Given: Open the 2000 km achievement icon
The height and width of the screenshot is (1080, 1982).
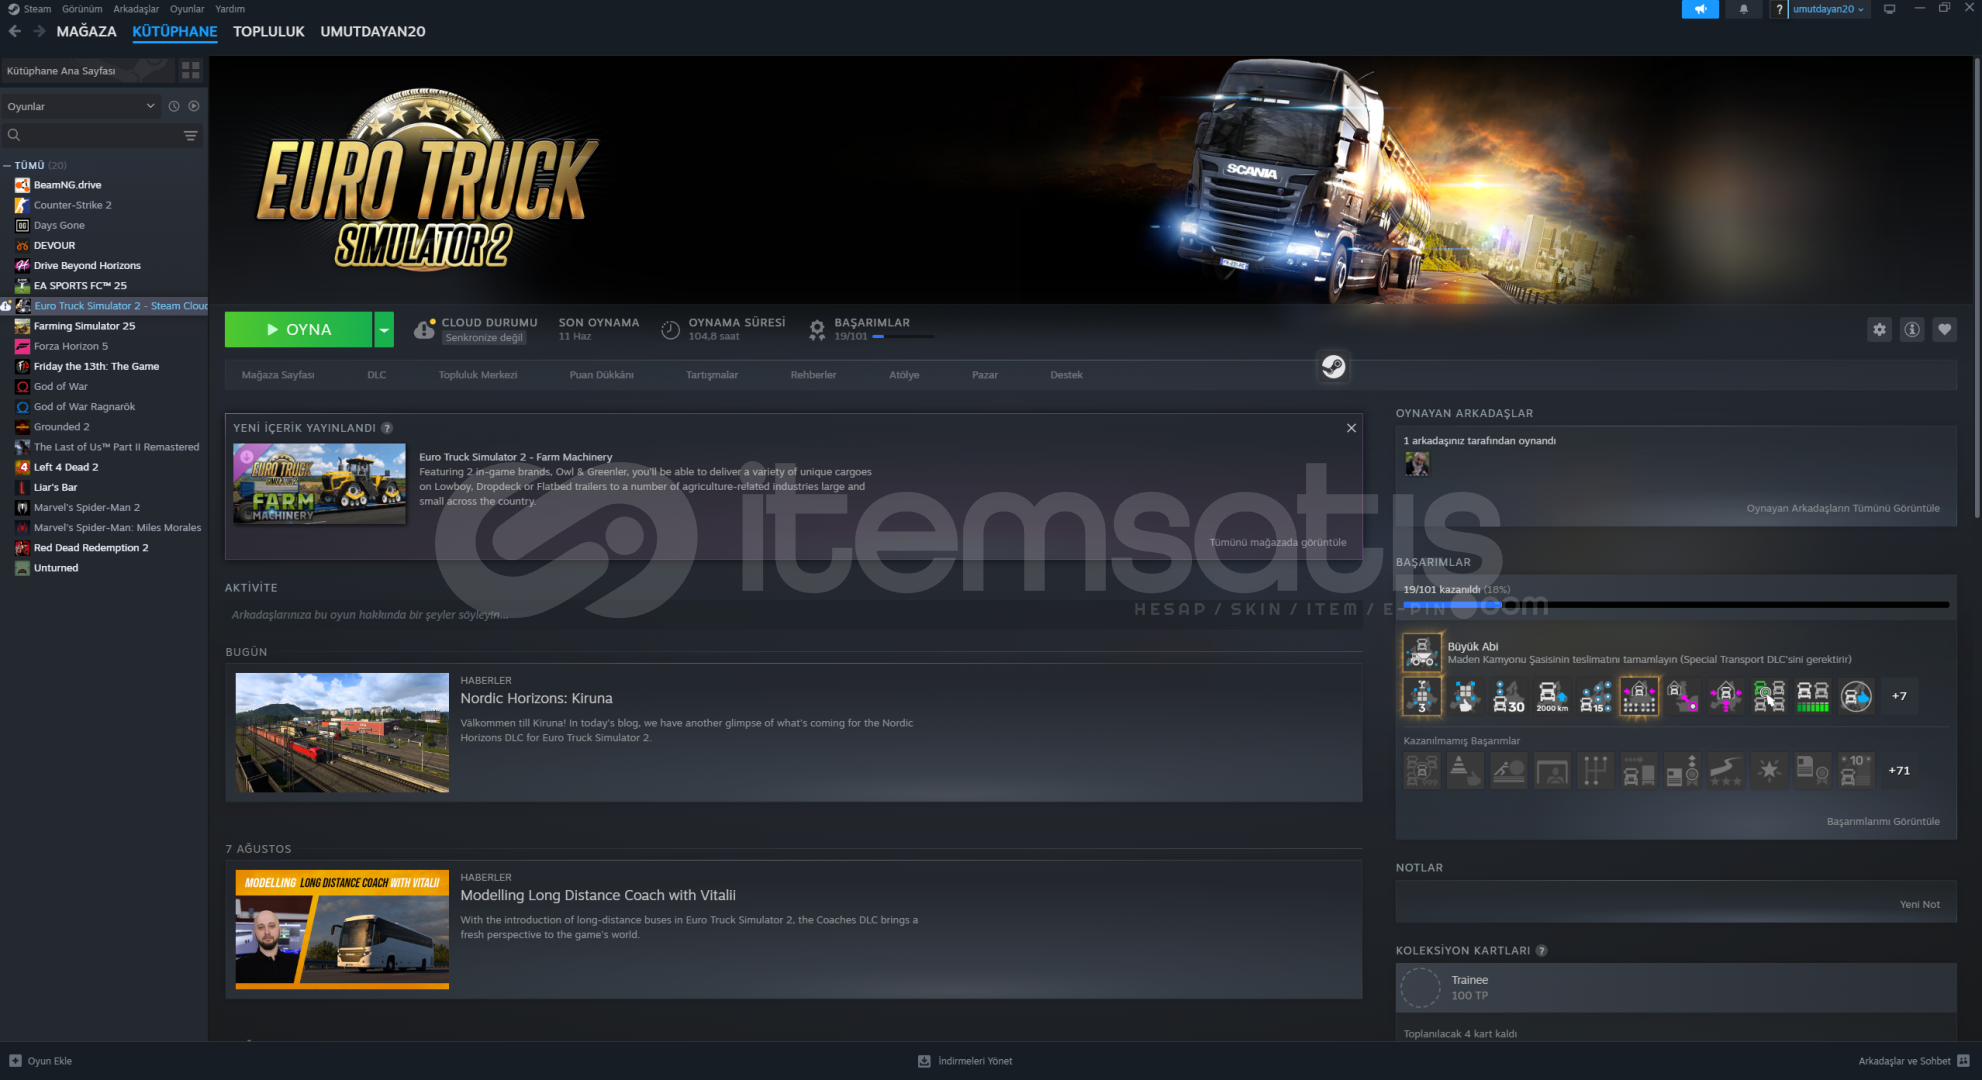Looking at the screenshot, I should [1552, 696].
